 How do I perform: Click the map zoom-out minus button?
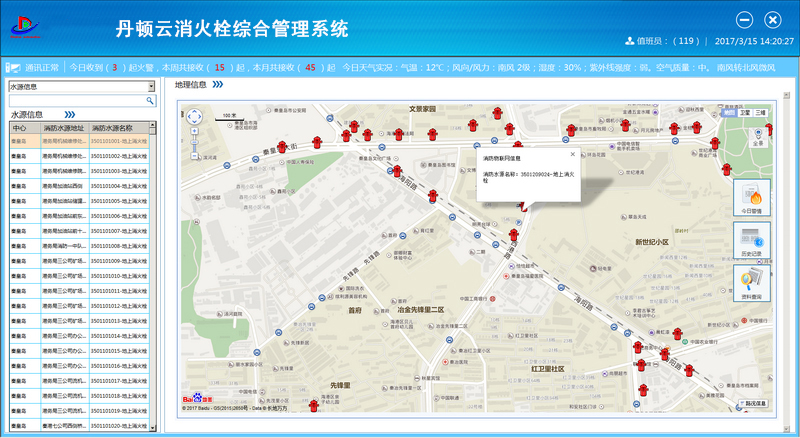coord(194,156)
